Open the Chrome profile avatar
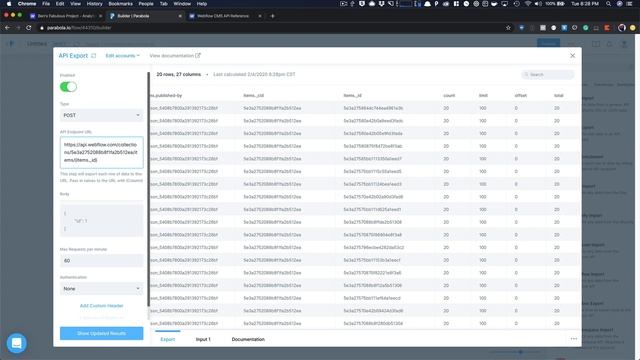 tap(622, 28)
